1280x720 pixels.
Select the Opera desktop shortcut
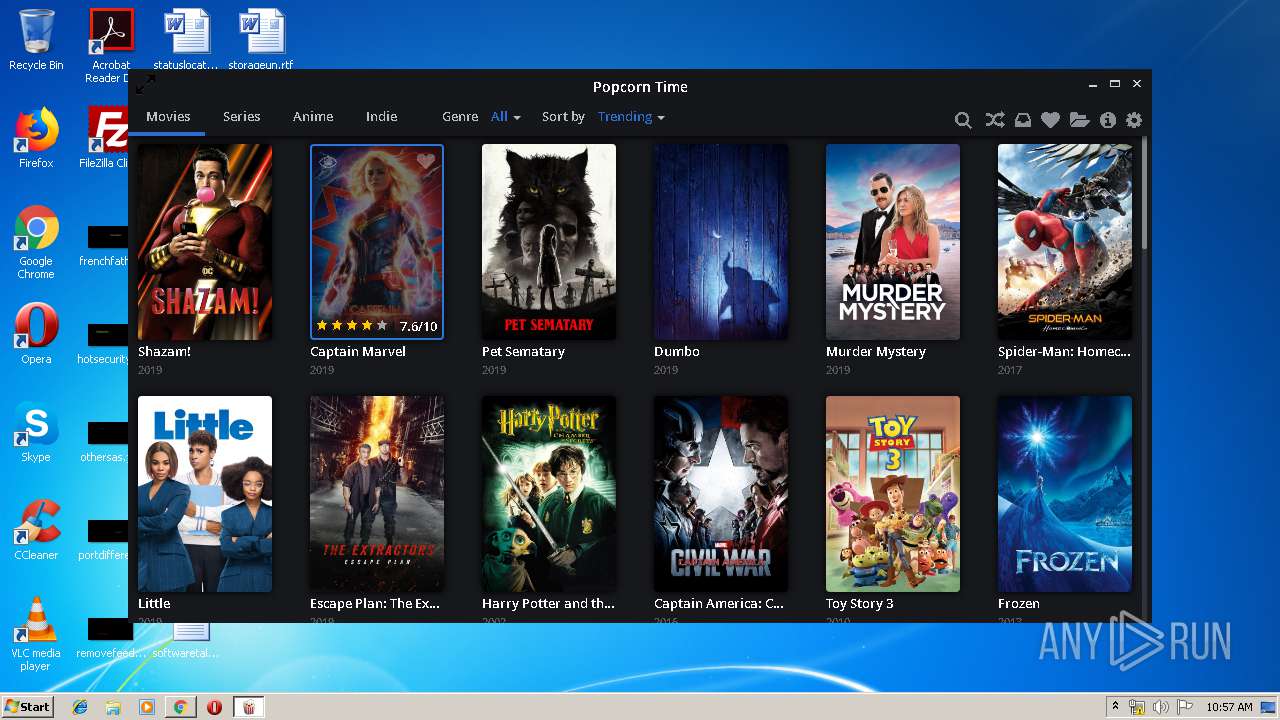(x=36, y=335)
